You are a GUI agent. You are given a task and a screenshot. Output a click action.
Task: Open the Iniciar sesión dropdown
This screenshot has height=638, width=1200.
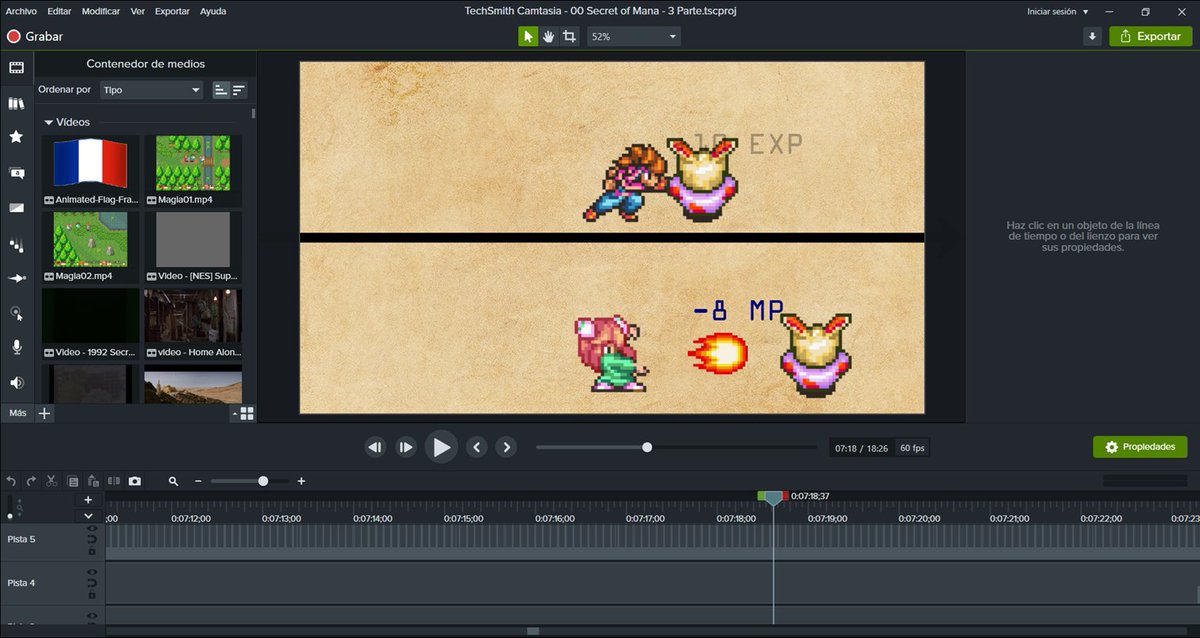(1058, 12)
